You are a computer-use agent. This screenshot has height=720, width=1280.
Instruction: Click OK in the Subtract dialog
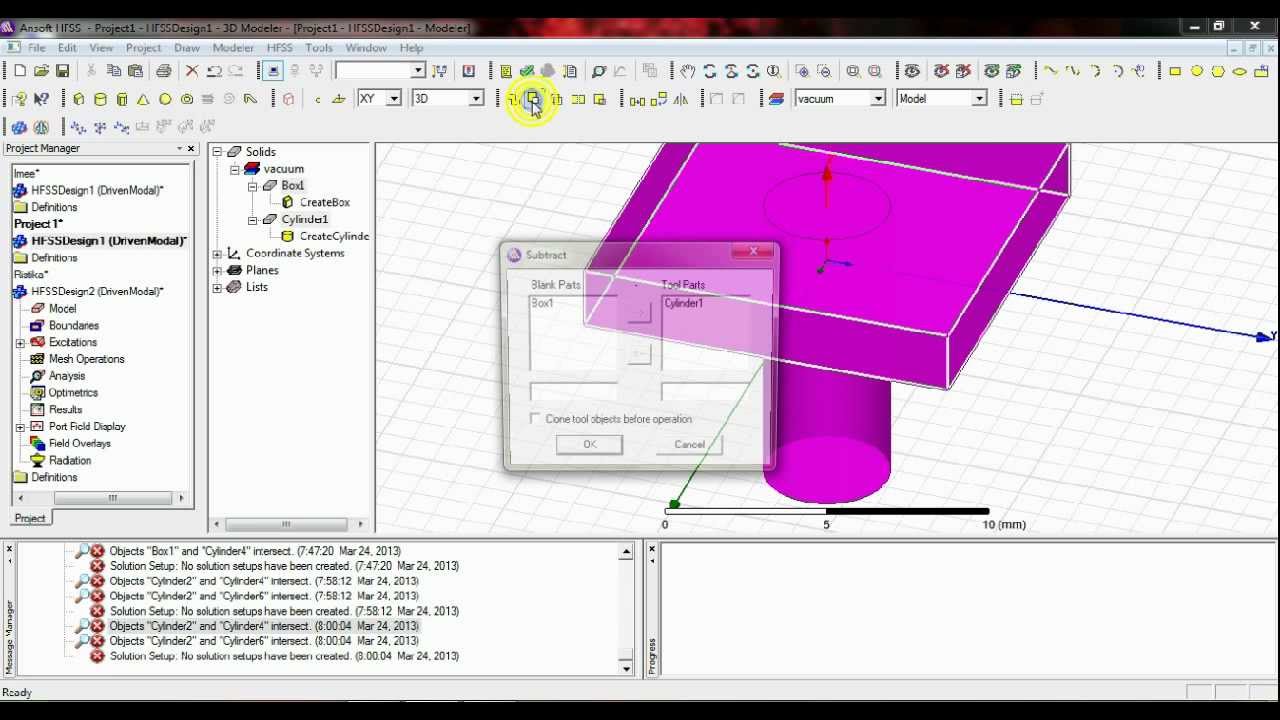[x=589, y=445]
